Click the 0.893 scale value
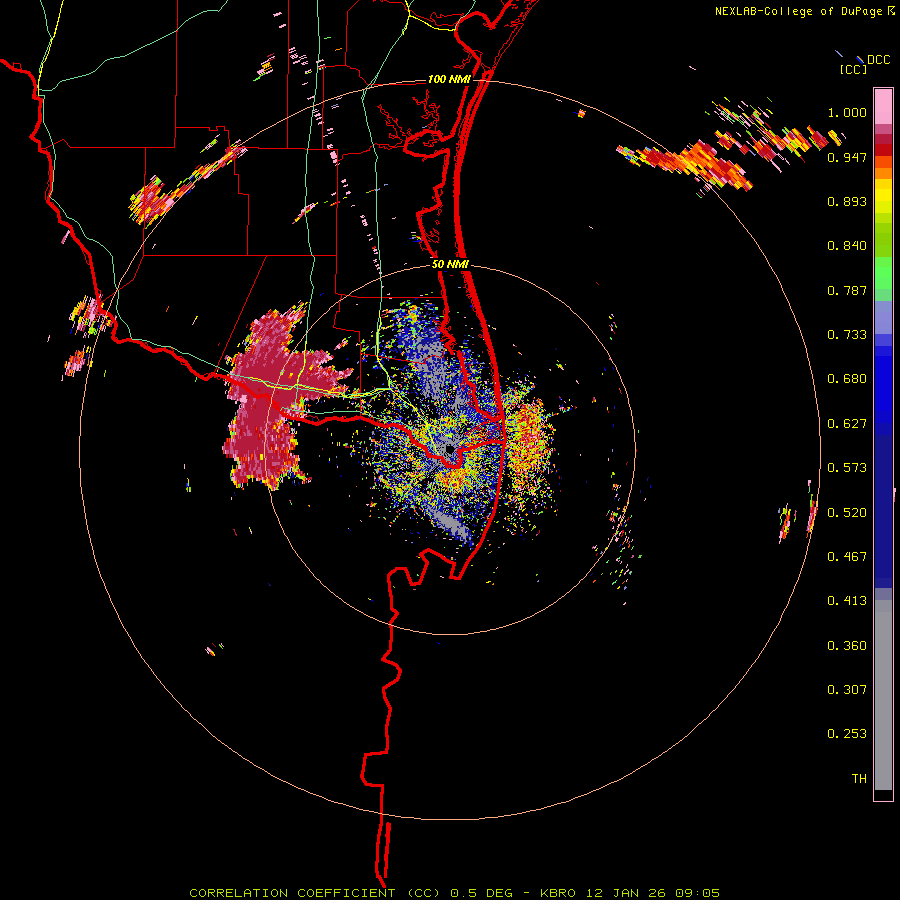 pos(847,201)
